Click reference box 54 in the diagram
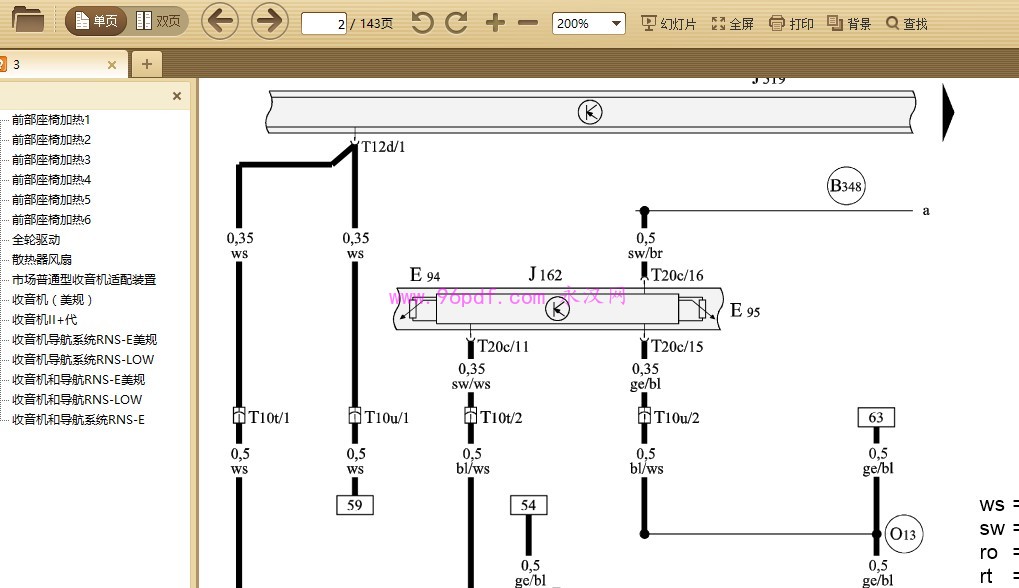 pyautogui.click(x=528, y=505)
